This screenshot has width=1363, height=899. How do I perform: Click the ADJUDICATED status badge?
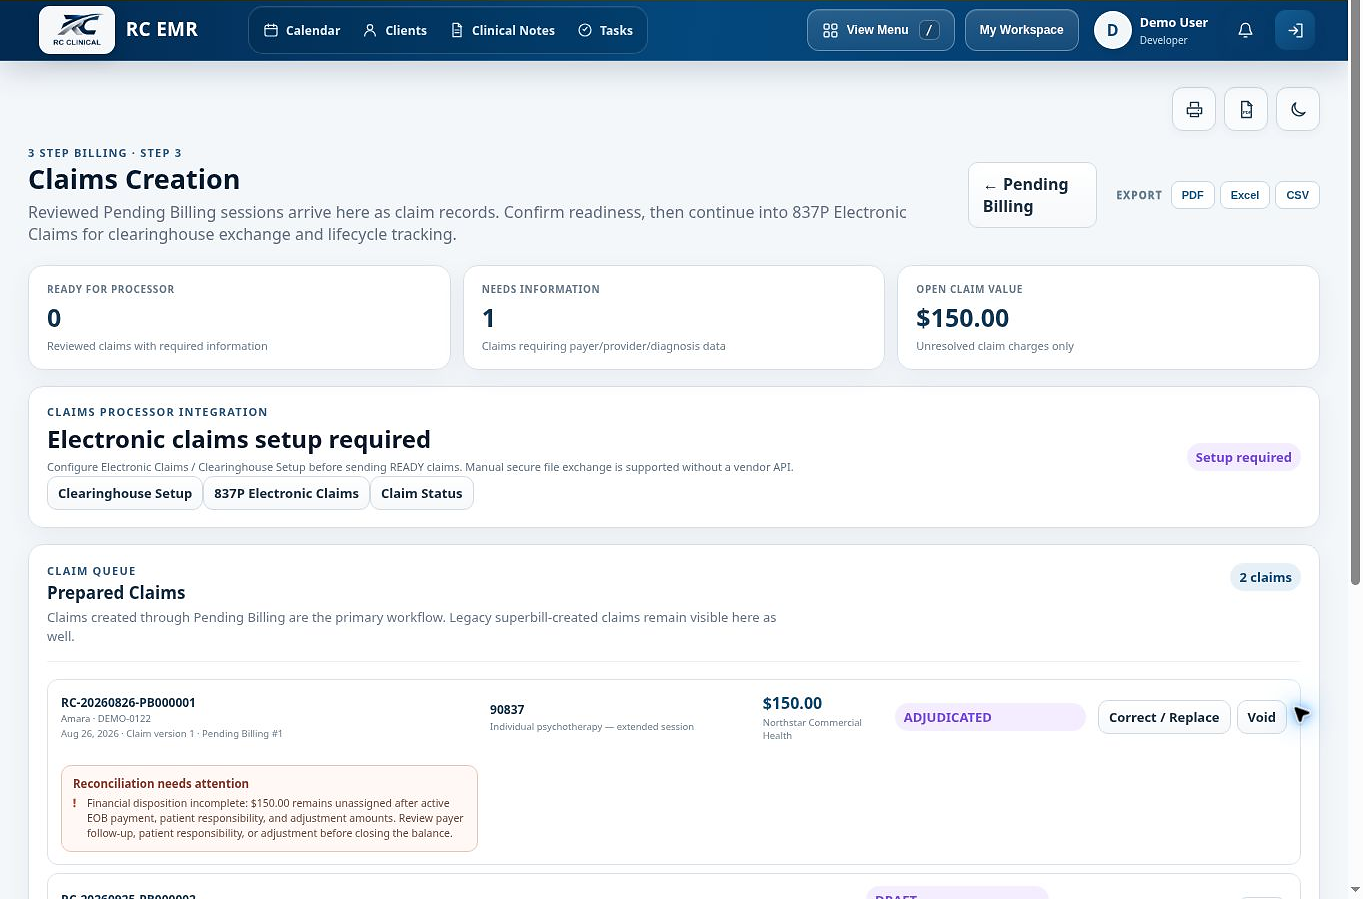990,717
